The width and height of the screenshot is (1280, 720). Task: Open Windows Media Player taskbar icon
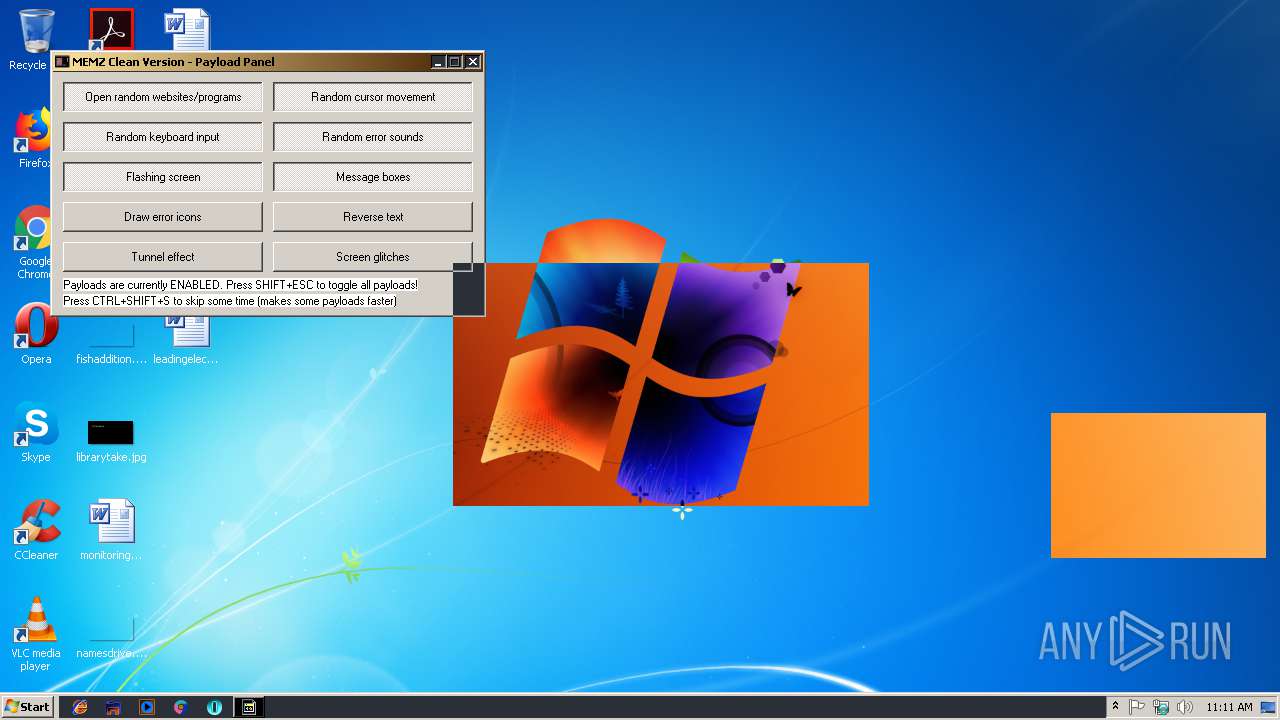[x=147, y=707]
